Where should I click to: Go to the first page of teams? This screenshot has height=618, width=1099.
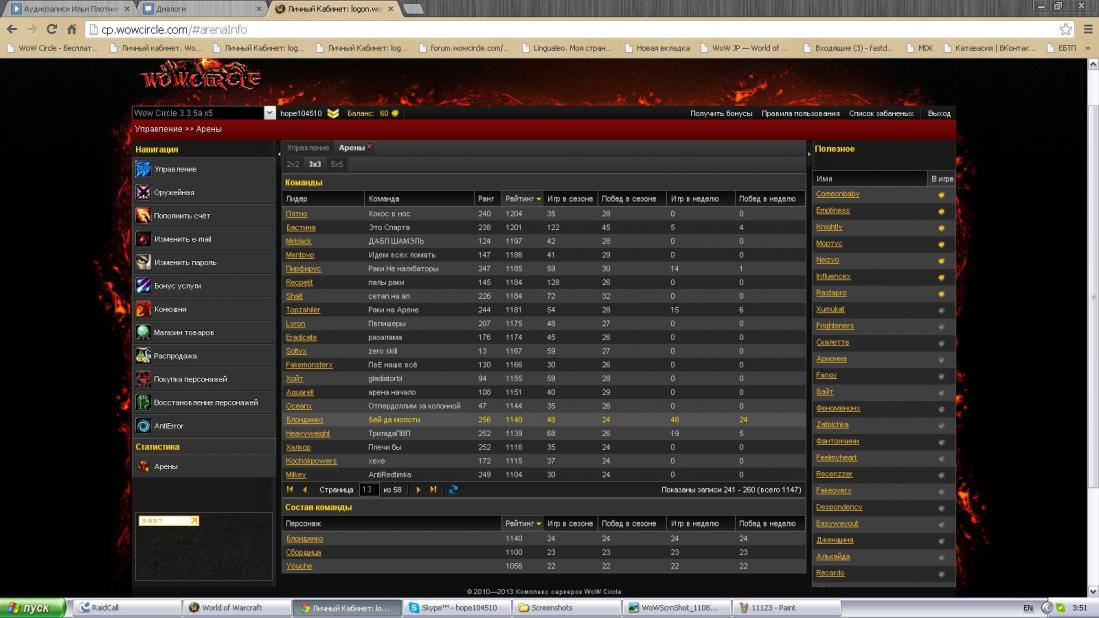(290, 490)
